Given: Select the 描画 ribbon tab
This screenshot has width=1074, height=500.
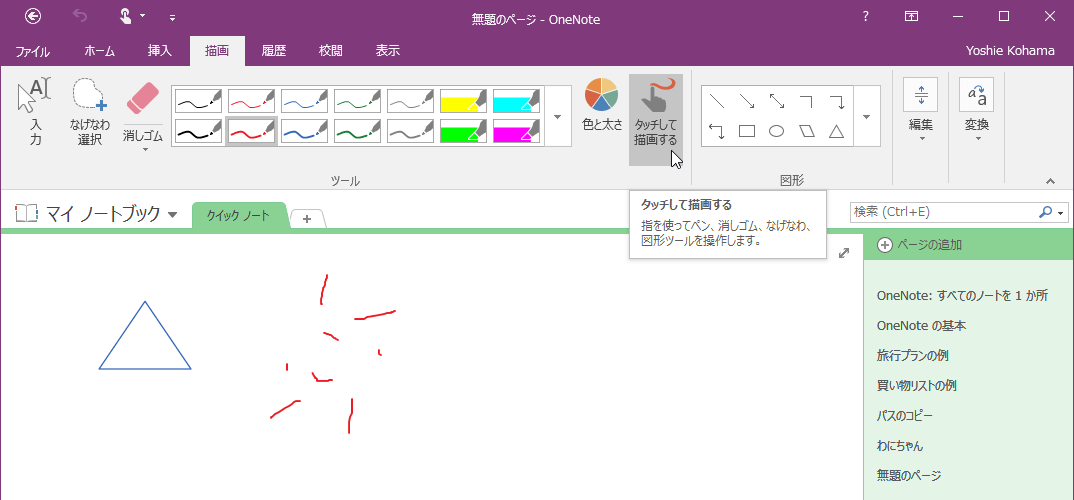Looking at the screenshot, I should click(216, 51).
